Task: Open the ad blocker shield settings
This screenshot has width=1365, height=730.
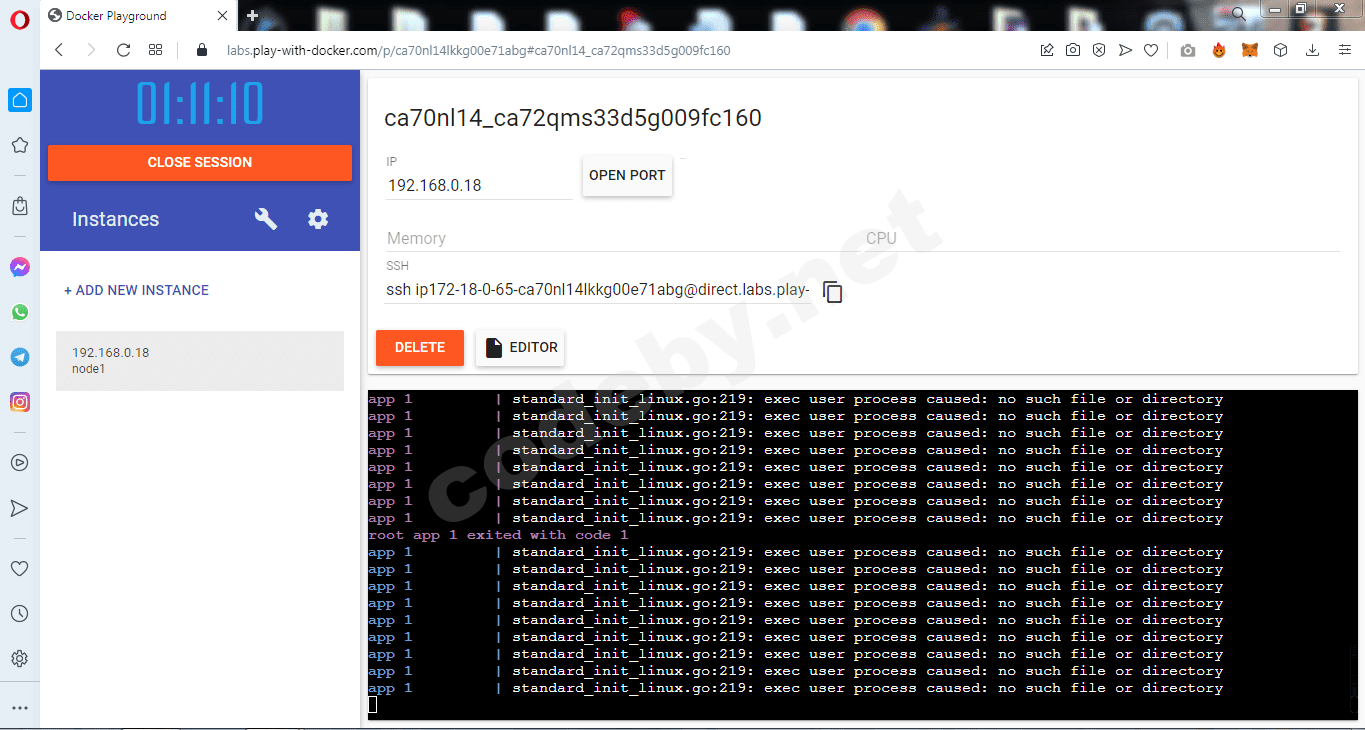Action: point(1099,50)
